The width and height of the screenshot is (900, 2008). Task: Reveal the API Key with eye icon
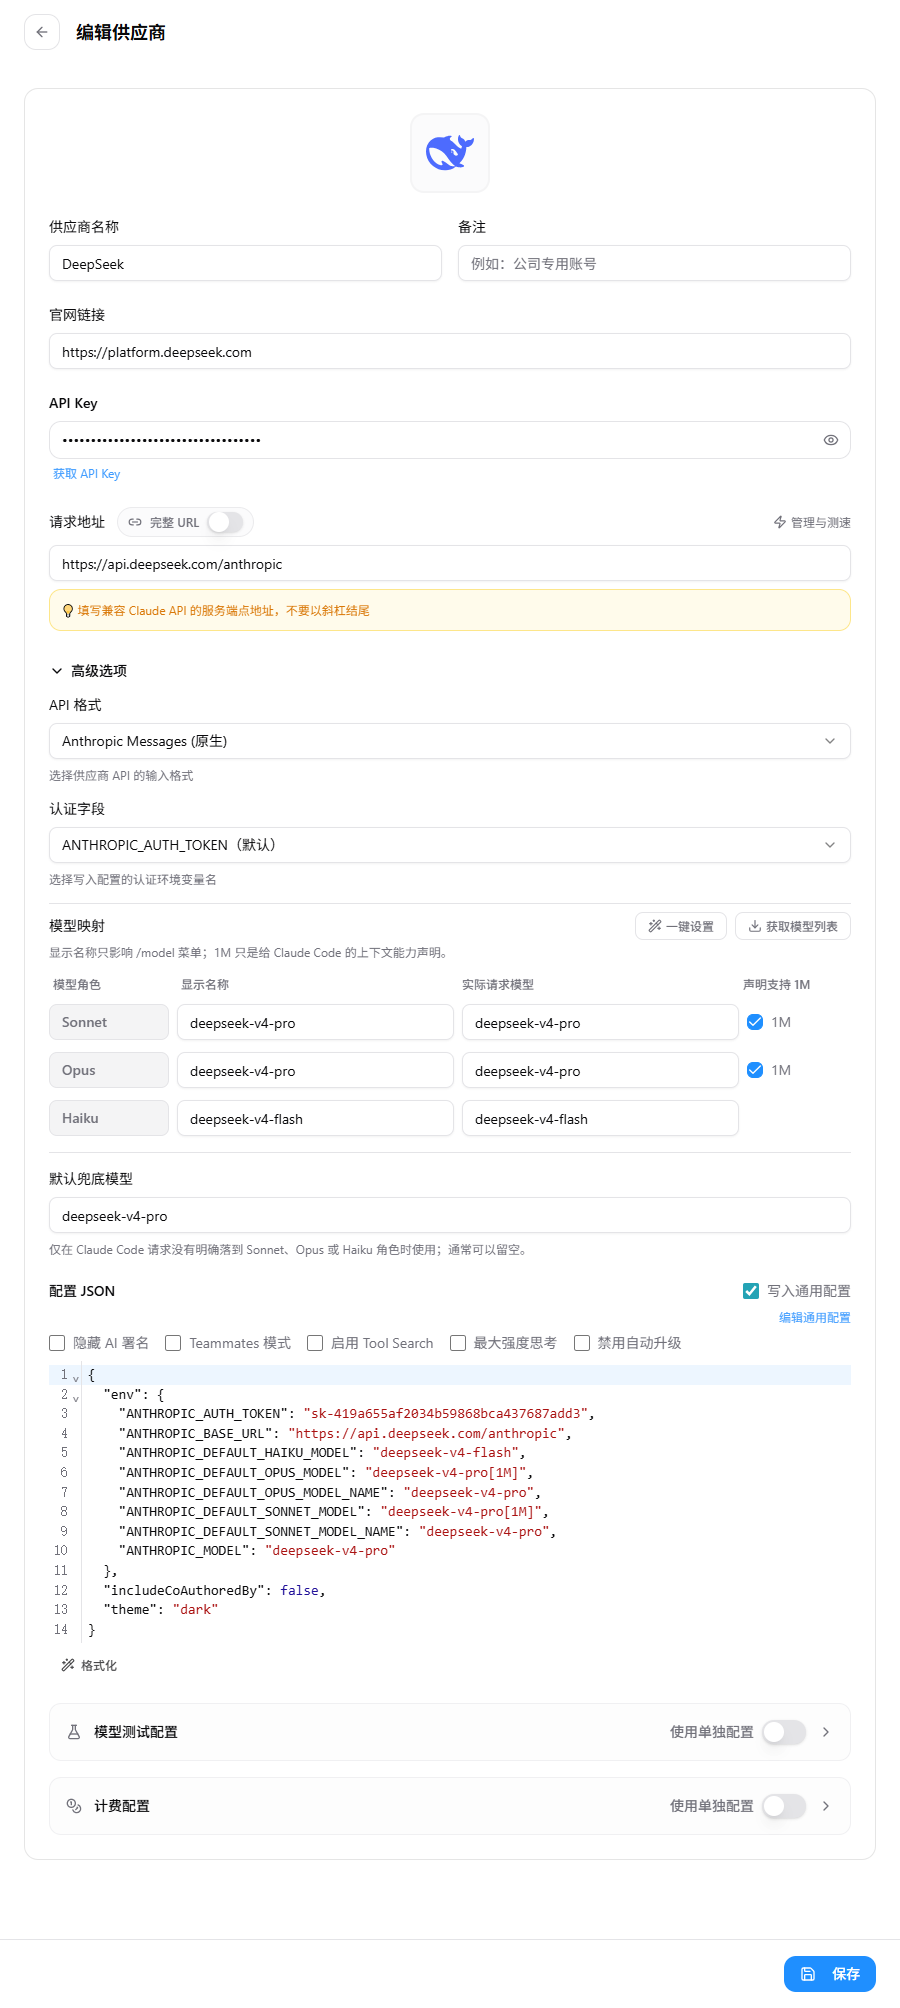click(x=830, y=440)
